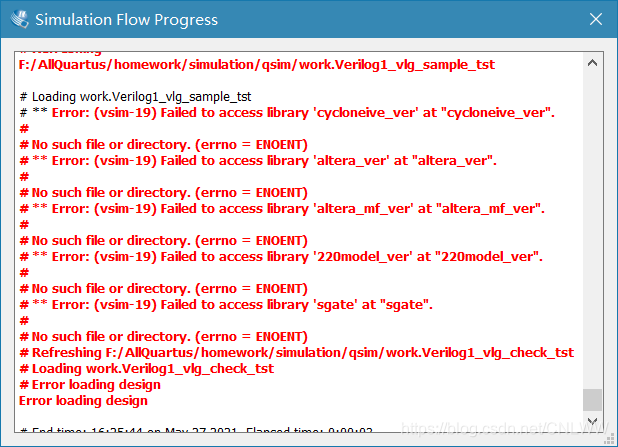The height and width of the screenshot is (447, 618).
Task: Click the vertical scrollbar thumb
Action: (592, 400)
